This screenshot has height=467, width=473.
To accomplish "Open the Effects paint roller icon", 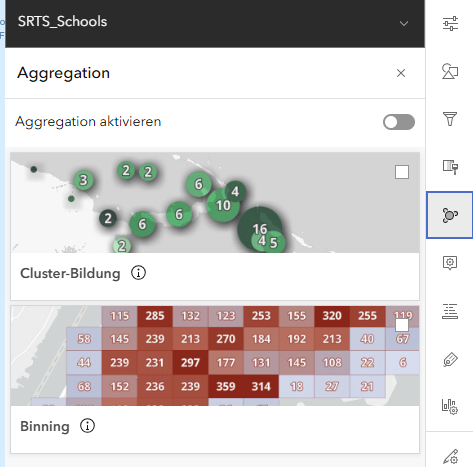I will (x=450, y=167).
